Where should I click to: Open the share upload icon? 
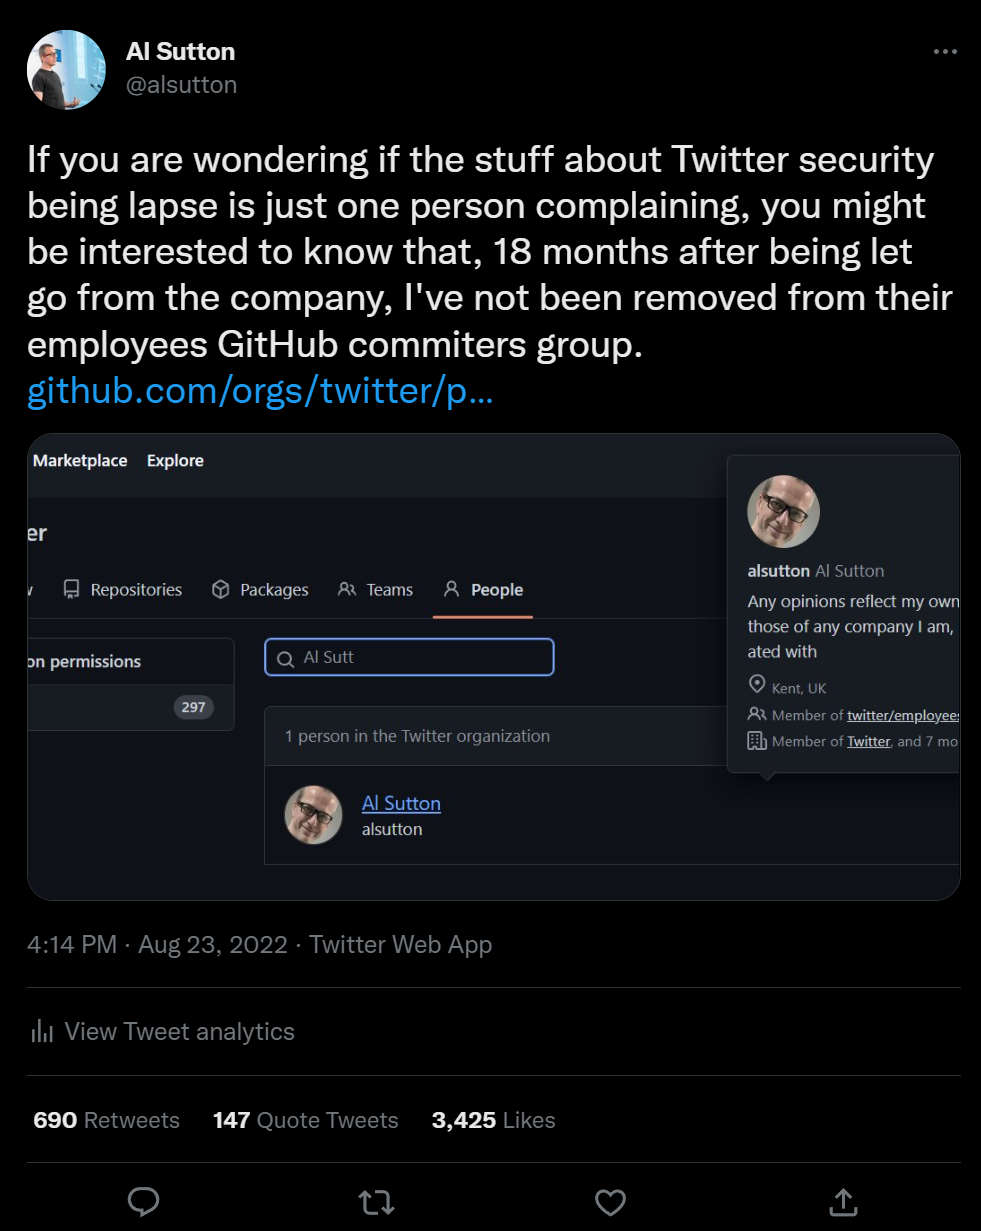843,1201
